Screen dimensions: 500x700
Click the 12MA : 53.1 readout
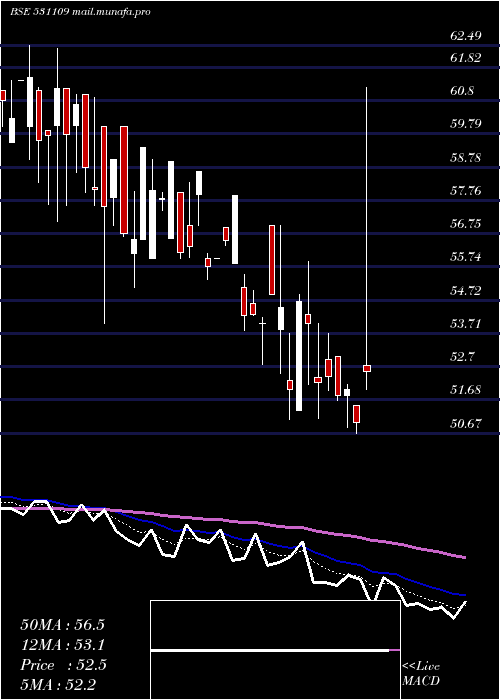[62, 645]
